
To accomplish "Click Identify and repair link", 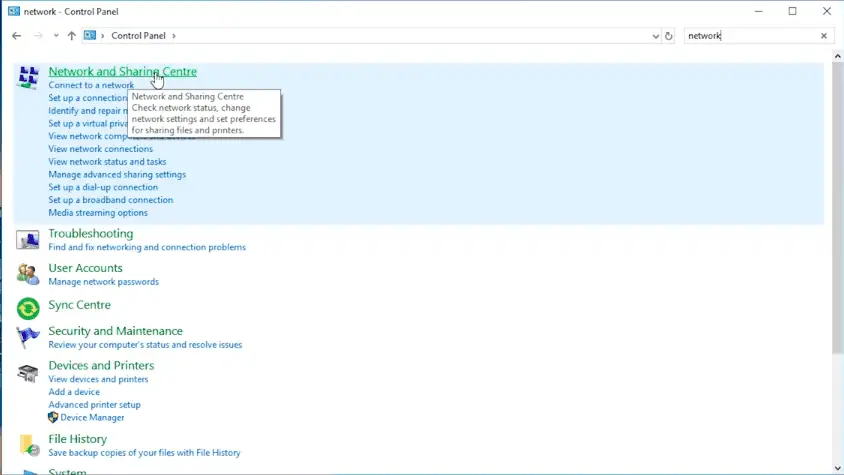I will coord(88,110).
